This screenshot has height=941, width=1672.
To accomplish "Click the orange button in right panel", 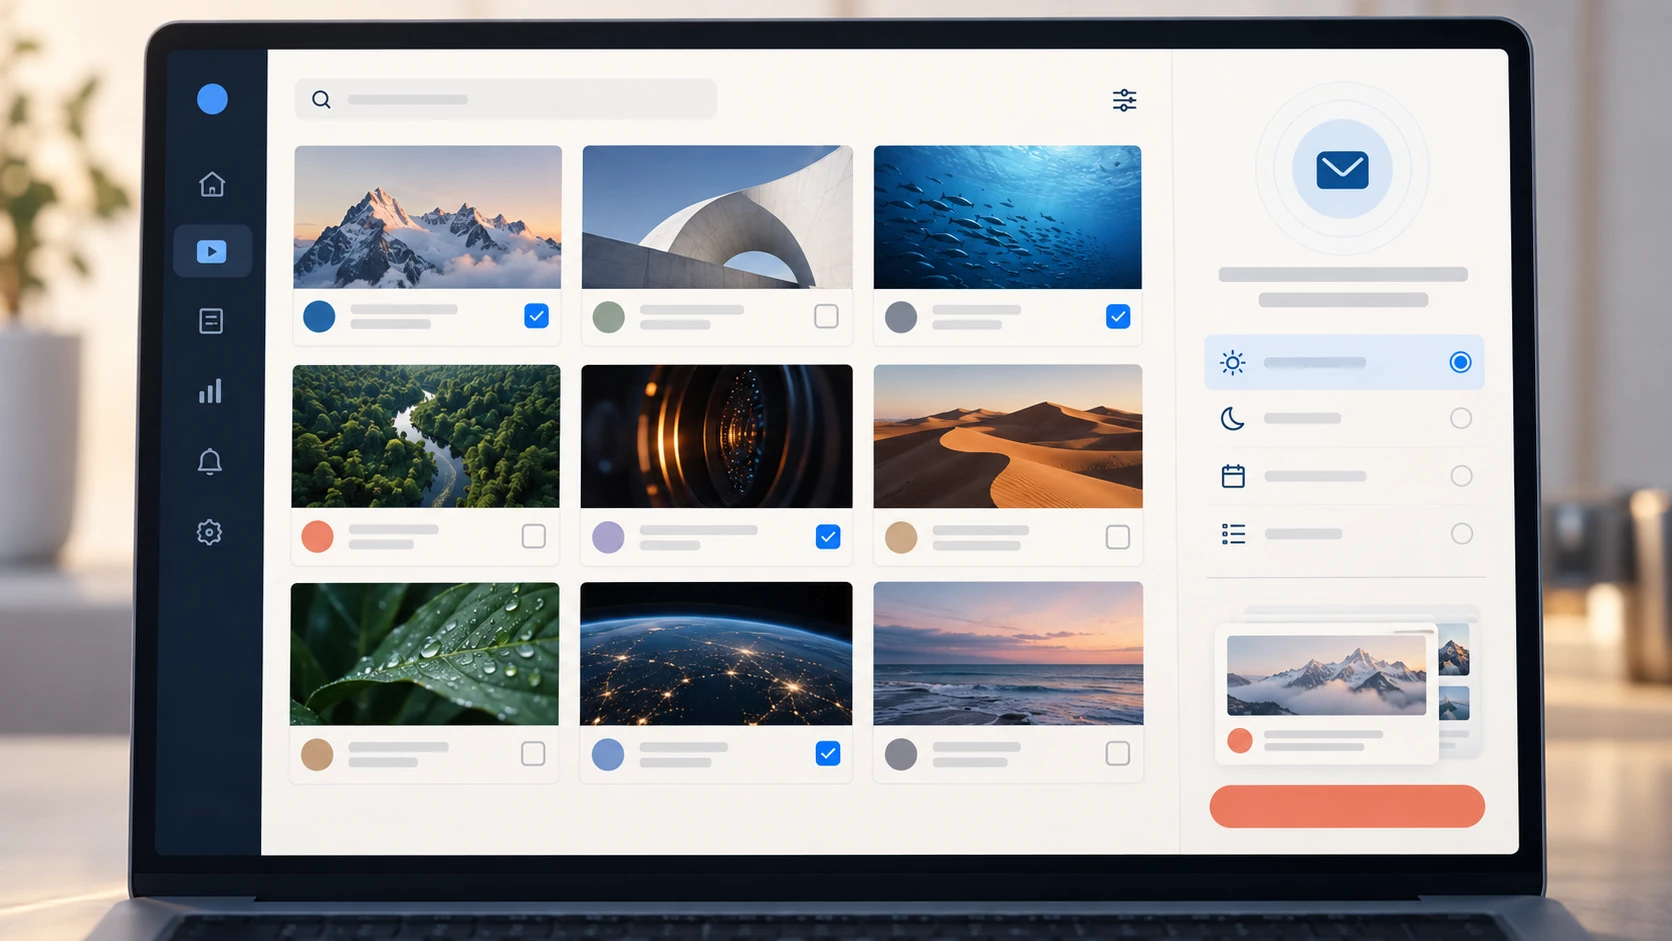I will (1347, 806).
